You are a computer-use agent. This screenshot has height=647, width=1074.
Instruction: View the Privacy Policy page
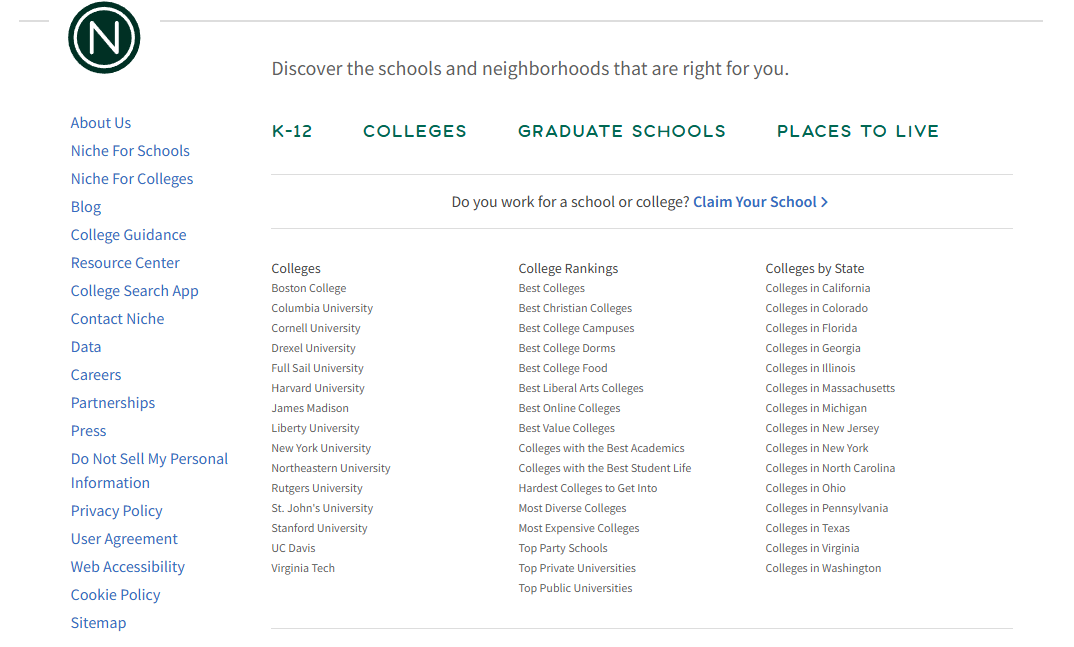pos(117,511)
